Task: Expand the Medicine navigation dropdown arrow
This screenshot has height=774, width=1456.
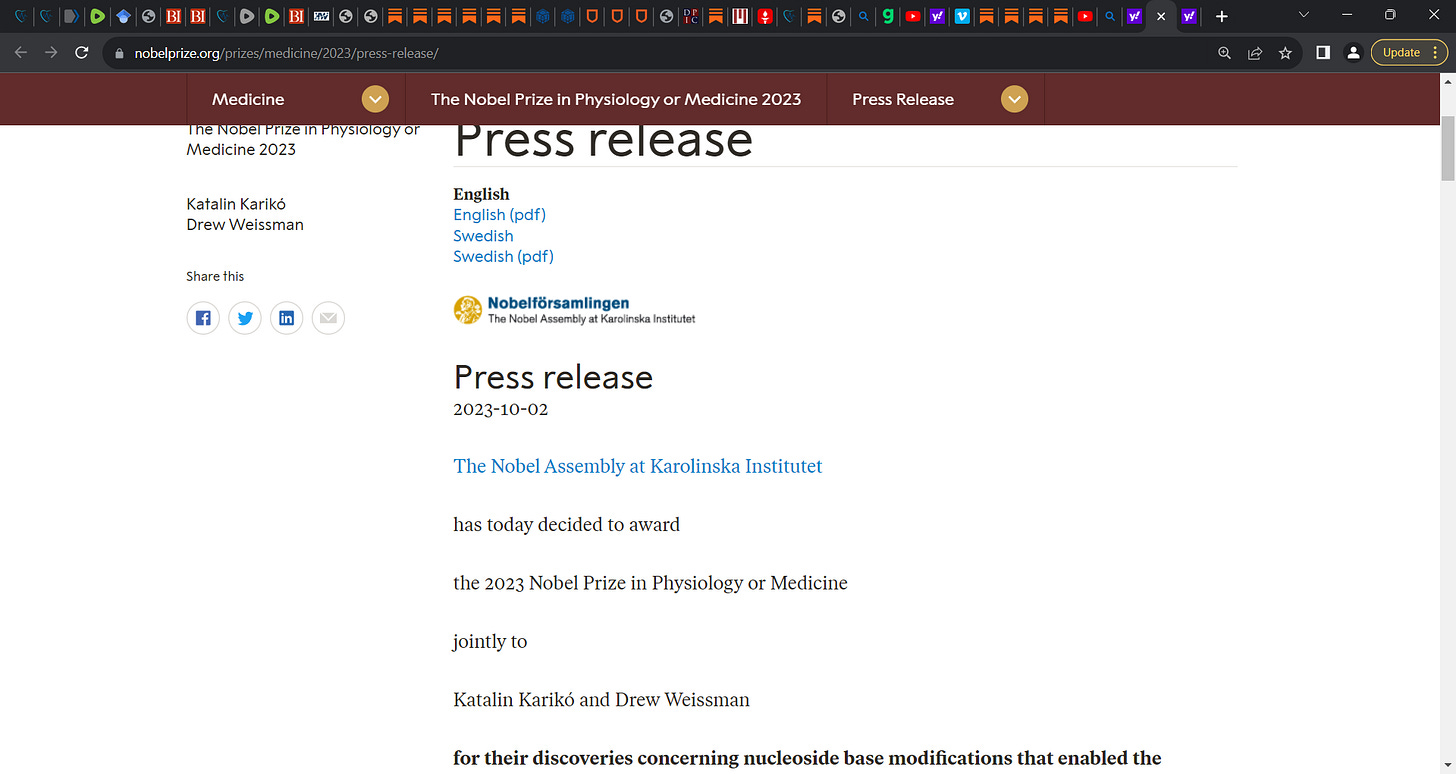Action: click(375, 99)
